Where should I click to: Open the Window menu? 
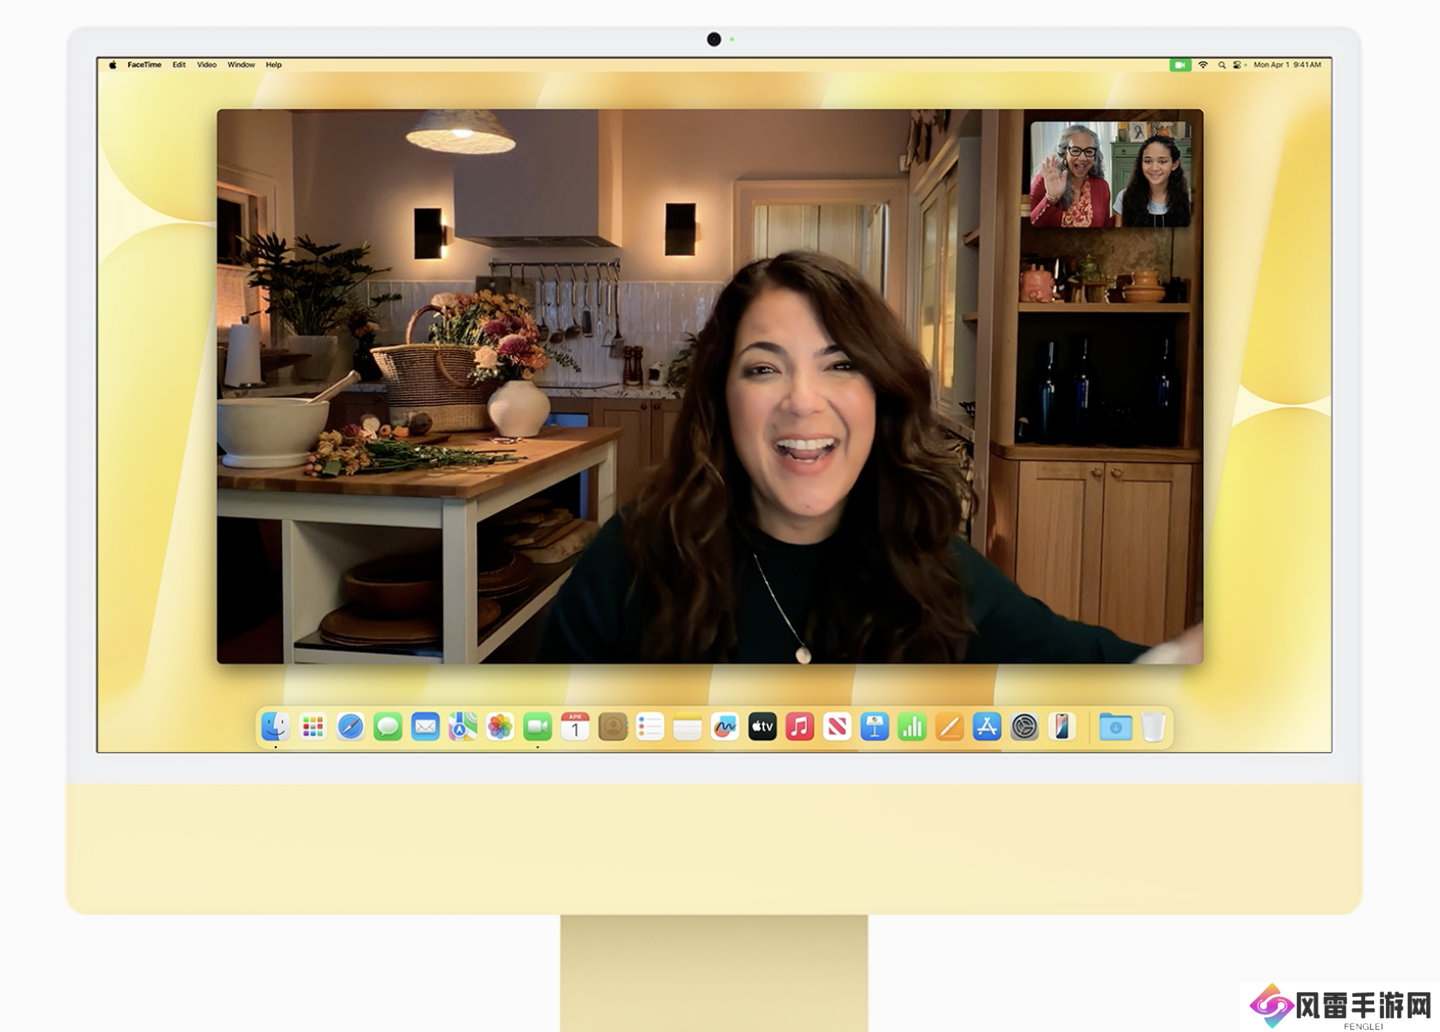click(x=241, y=65)
